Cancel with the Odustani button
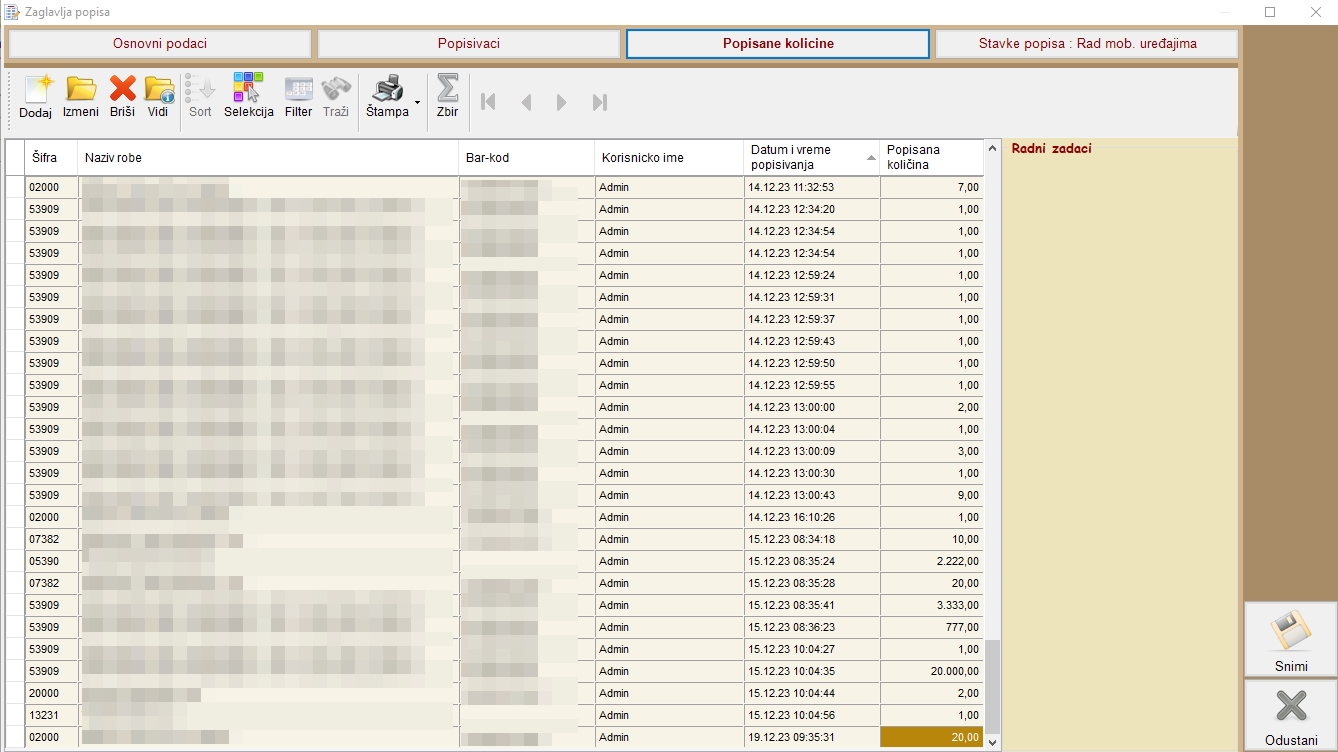 click(x=1290, y=716)
